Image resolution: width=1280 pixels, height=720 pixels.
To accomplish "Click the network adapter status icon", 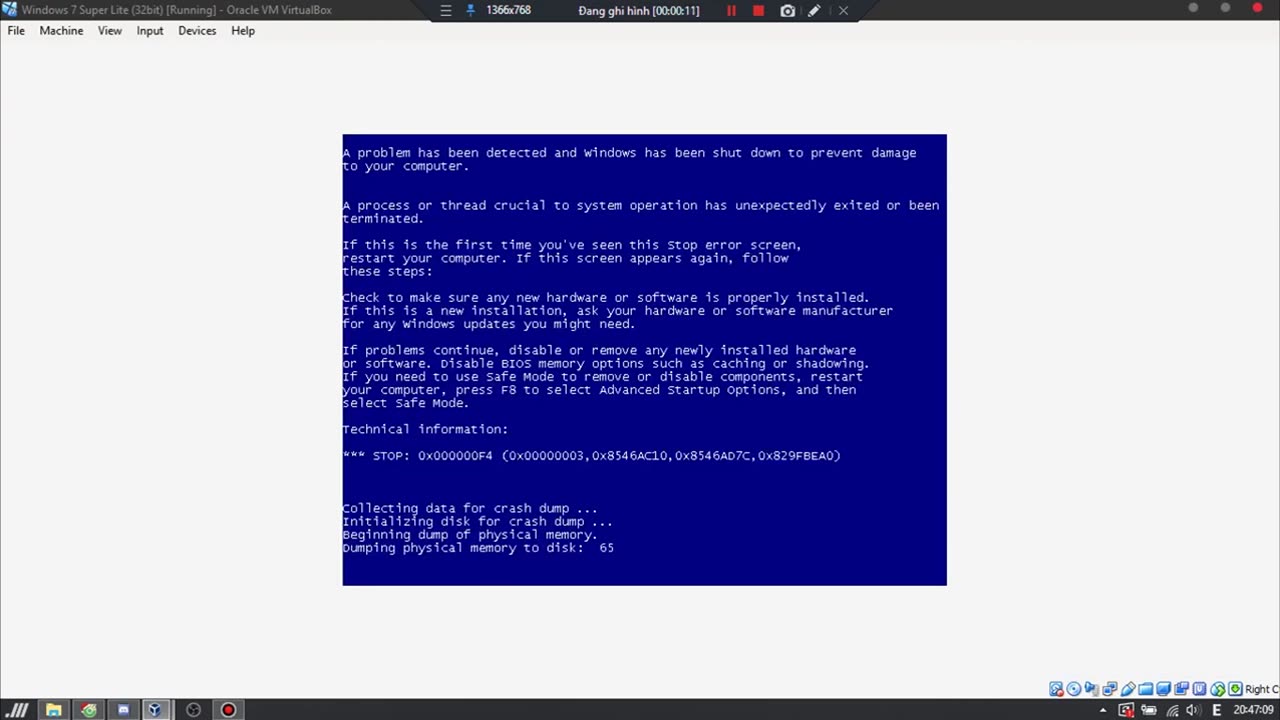I will click(1109, 689).
